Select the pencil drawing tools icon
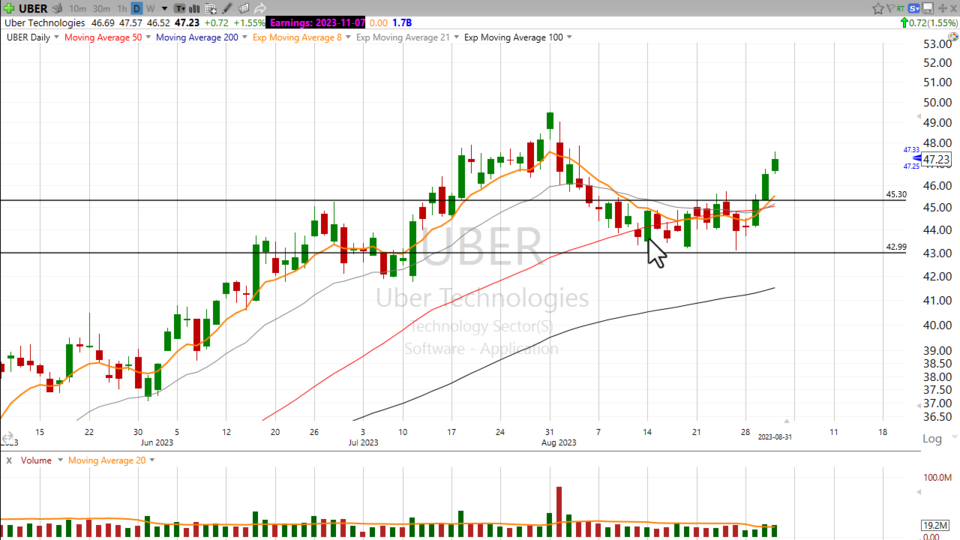 (227, 9)
